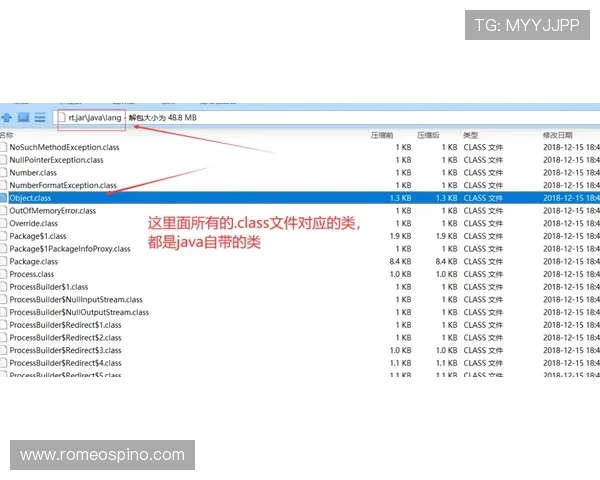Viewport: 600px width, 480px height.
Task: Select ProcessBuilder$Redirect$1.class file
Action: coord(65,325)
